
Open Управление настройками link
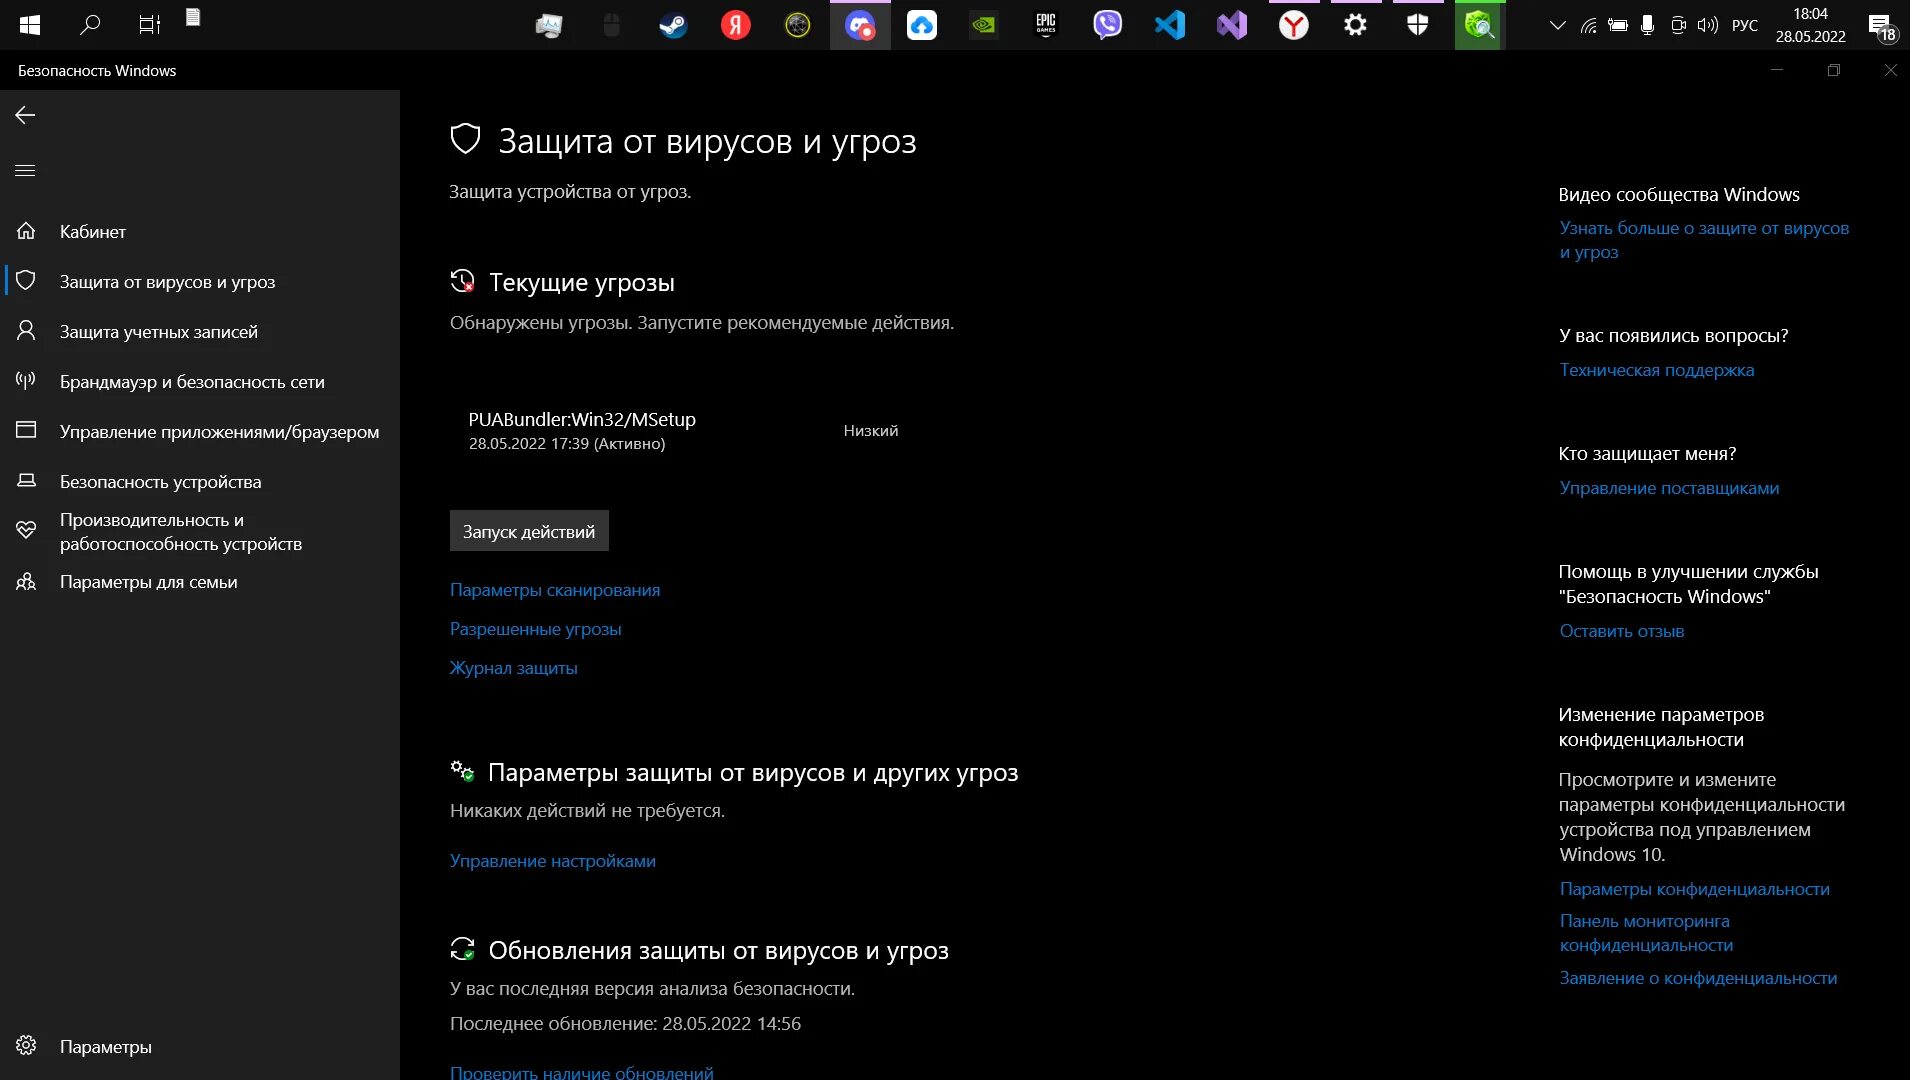point(553,860)
